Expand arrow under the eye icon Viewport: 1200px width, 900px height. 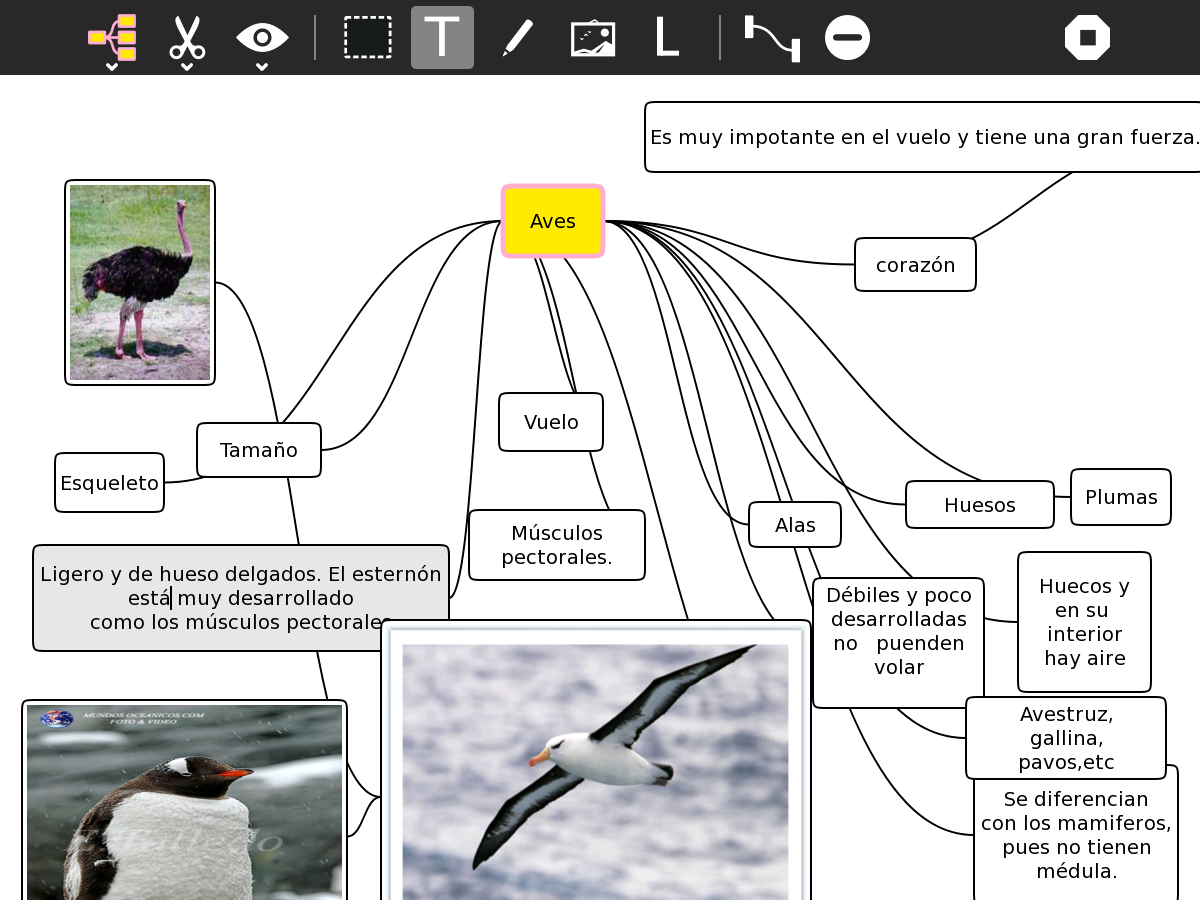pos(262,67)
